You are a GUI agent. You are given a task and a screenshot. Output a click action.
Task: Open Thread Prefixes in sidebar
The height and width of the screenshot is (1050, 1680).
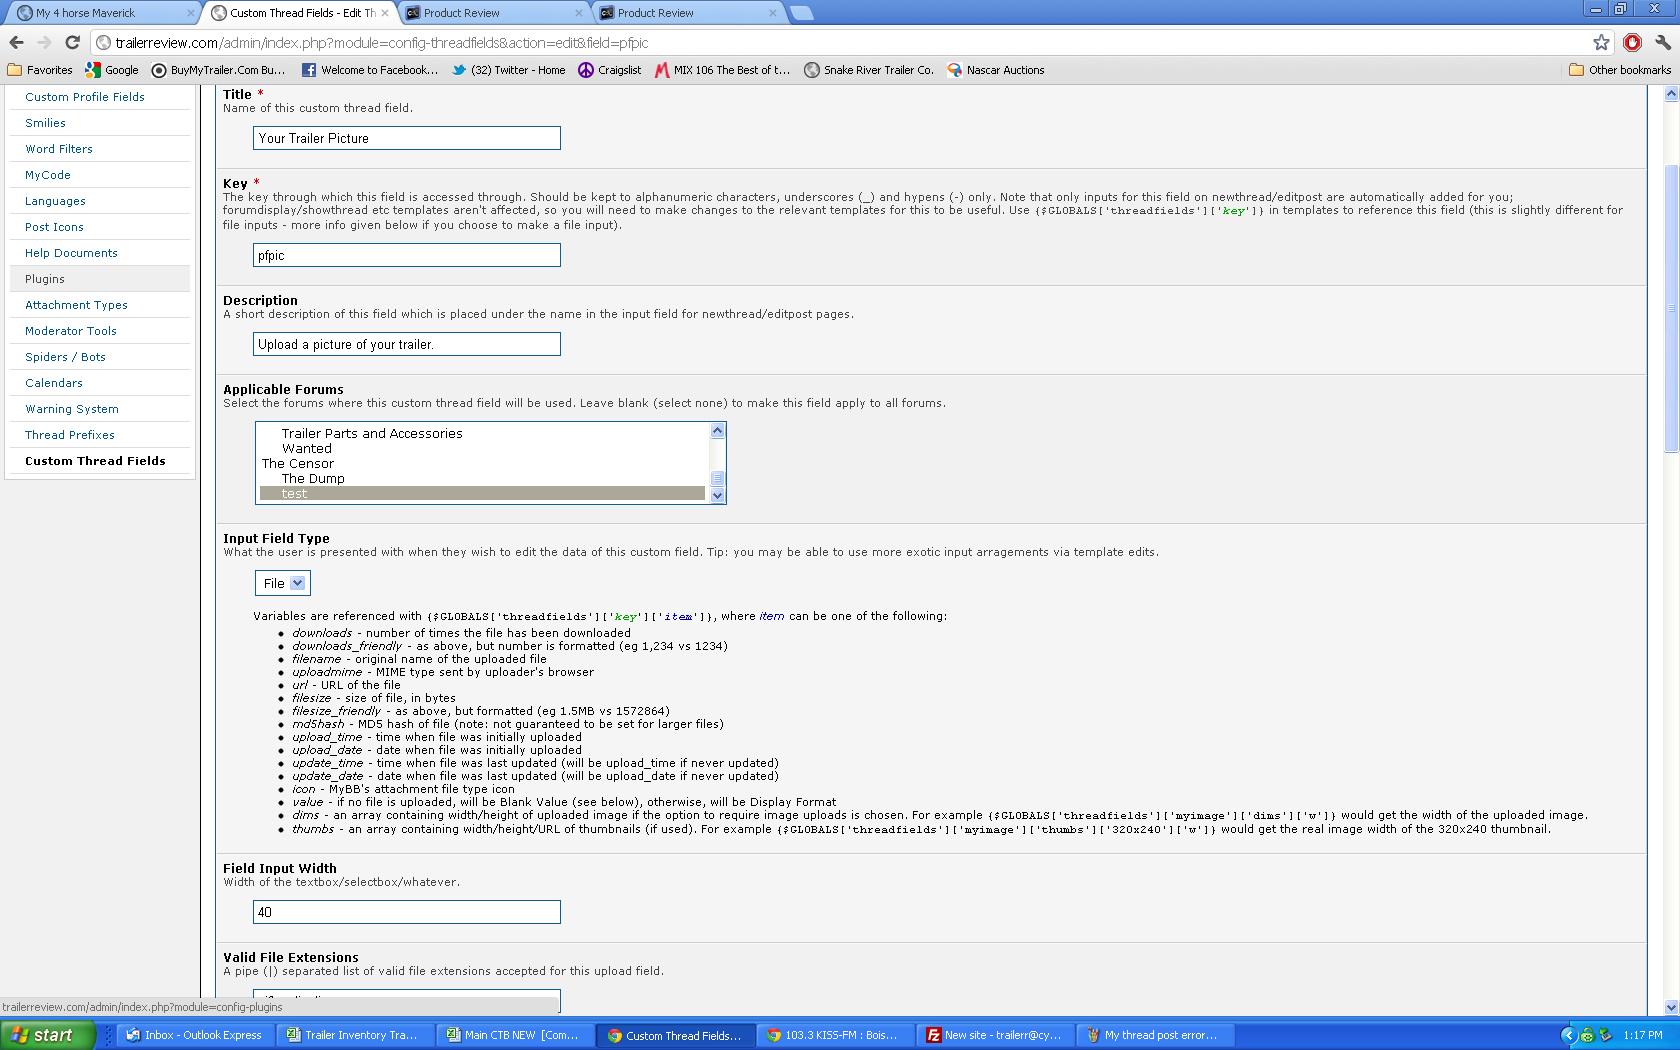[70, 435]
